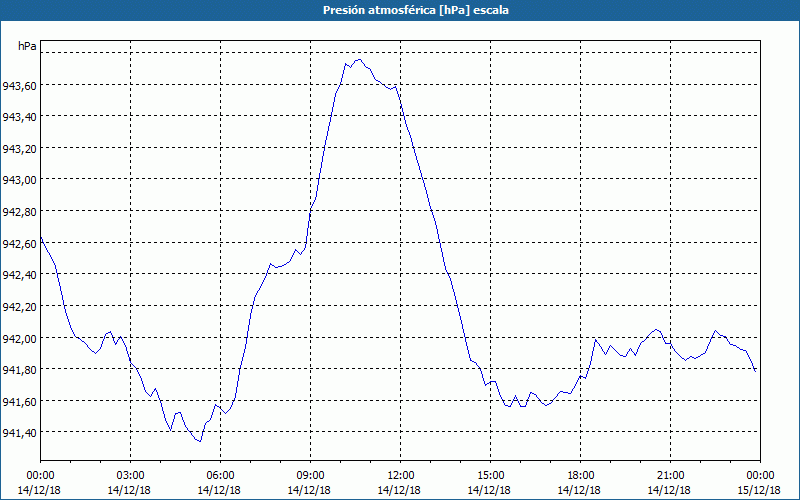The width and height of the screenshot is (800, 500).
Task: Click the 943,20 y-axis value
Action: (x=19, y=149)
